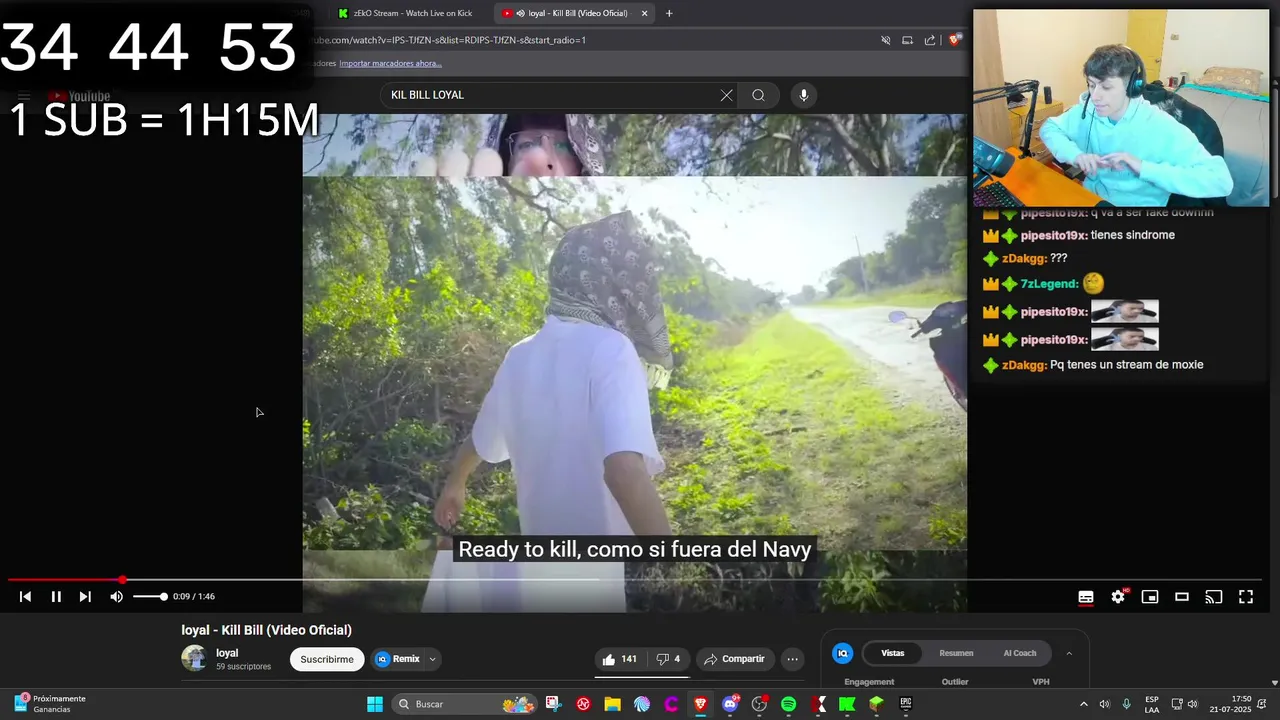Skip to the next video

tap(85, 597)
